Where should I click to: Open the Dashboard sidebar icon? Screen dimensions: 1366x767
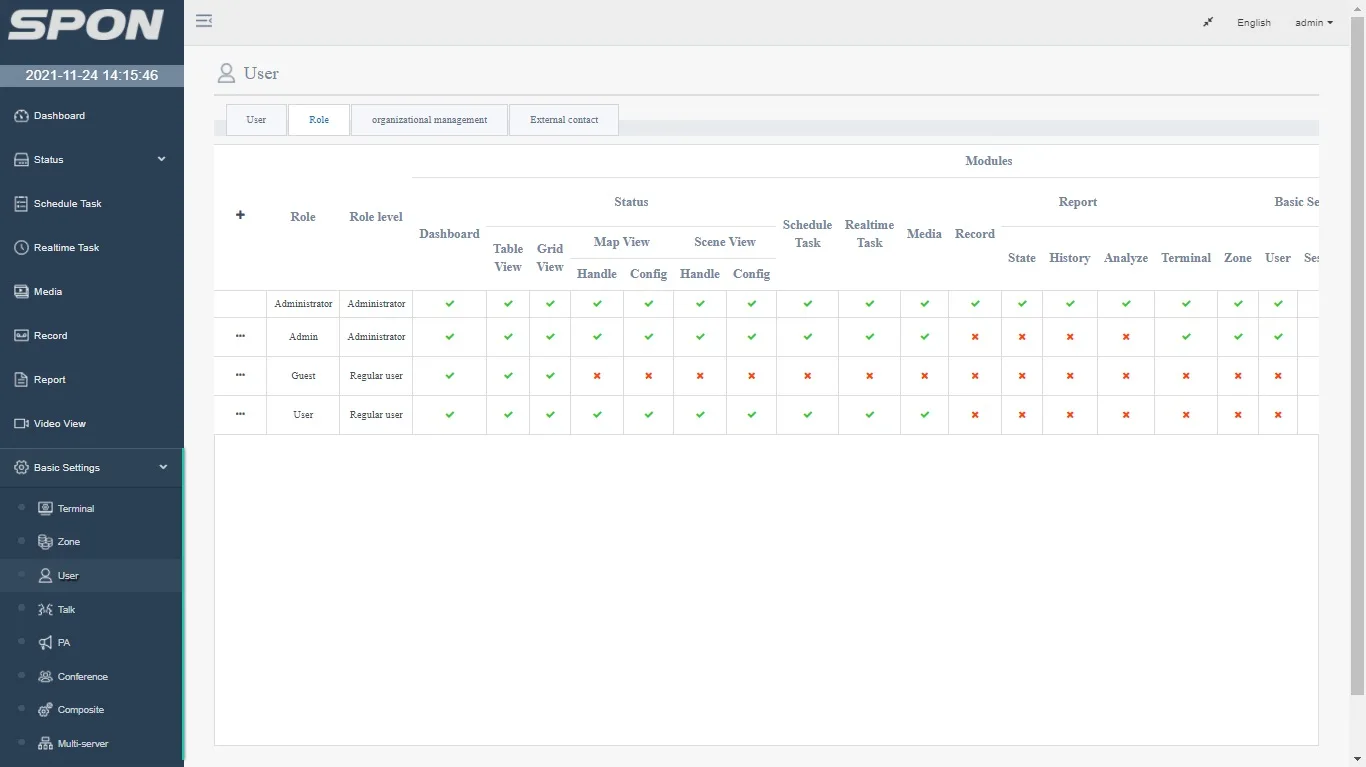point(21,116)
